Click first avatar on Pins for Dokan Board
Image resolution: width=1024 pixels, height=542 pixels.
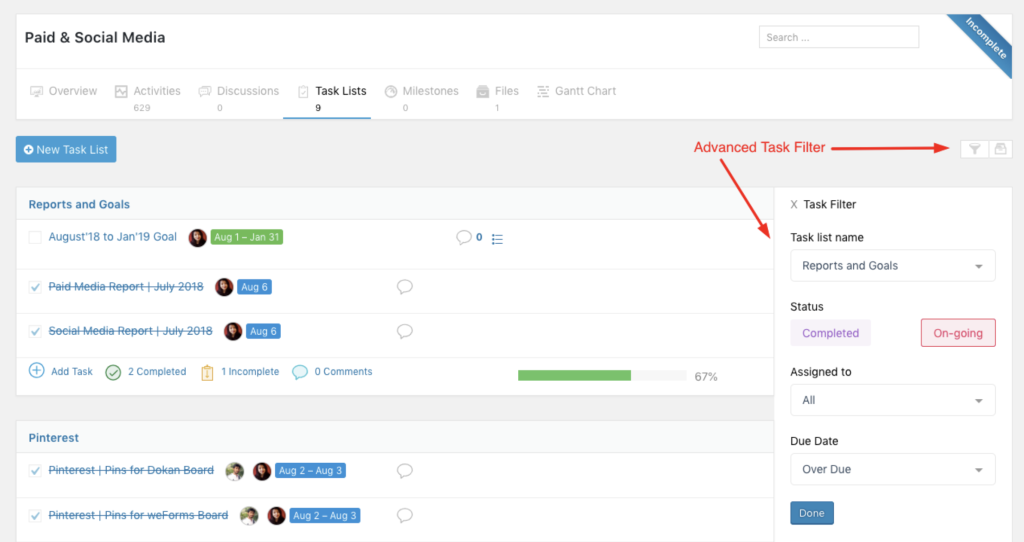[x=234, y=471]
